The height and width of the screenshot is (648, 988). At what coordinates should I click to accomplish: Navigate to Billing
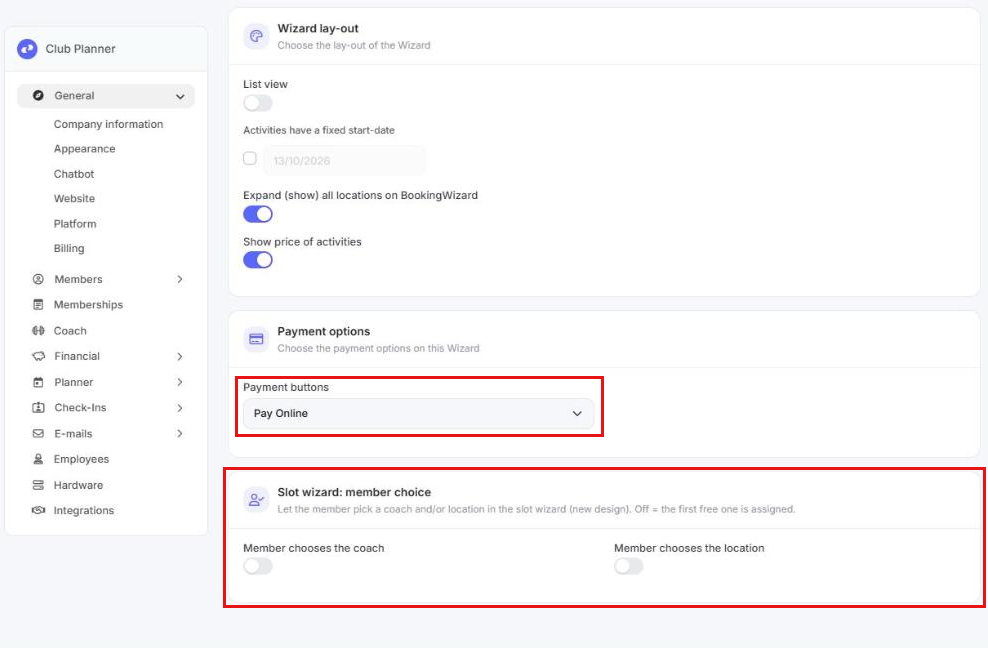(69, 248)
